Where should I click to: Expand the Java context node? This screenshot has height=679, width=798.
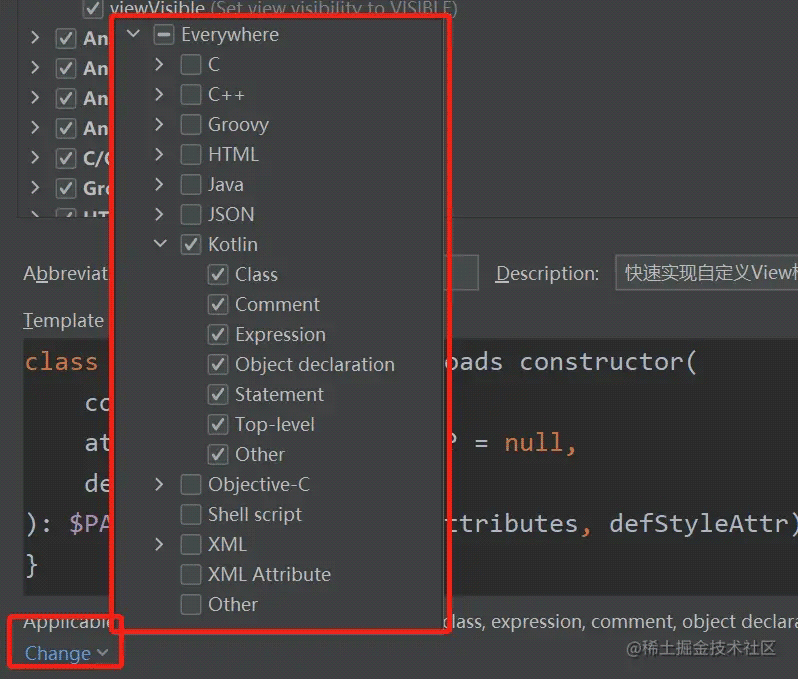pyautogui.click(x=160, y=184)
